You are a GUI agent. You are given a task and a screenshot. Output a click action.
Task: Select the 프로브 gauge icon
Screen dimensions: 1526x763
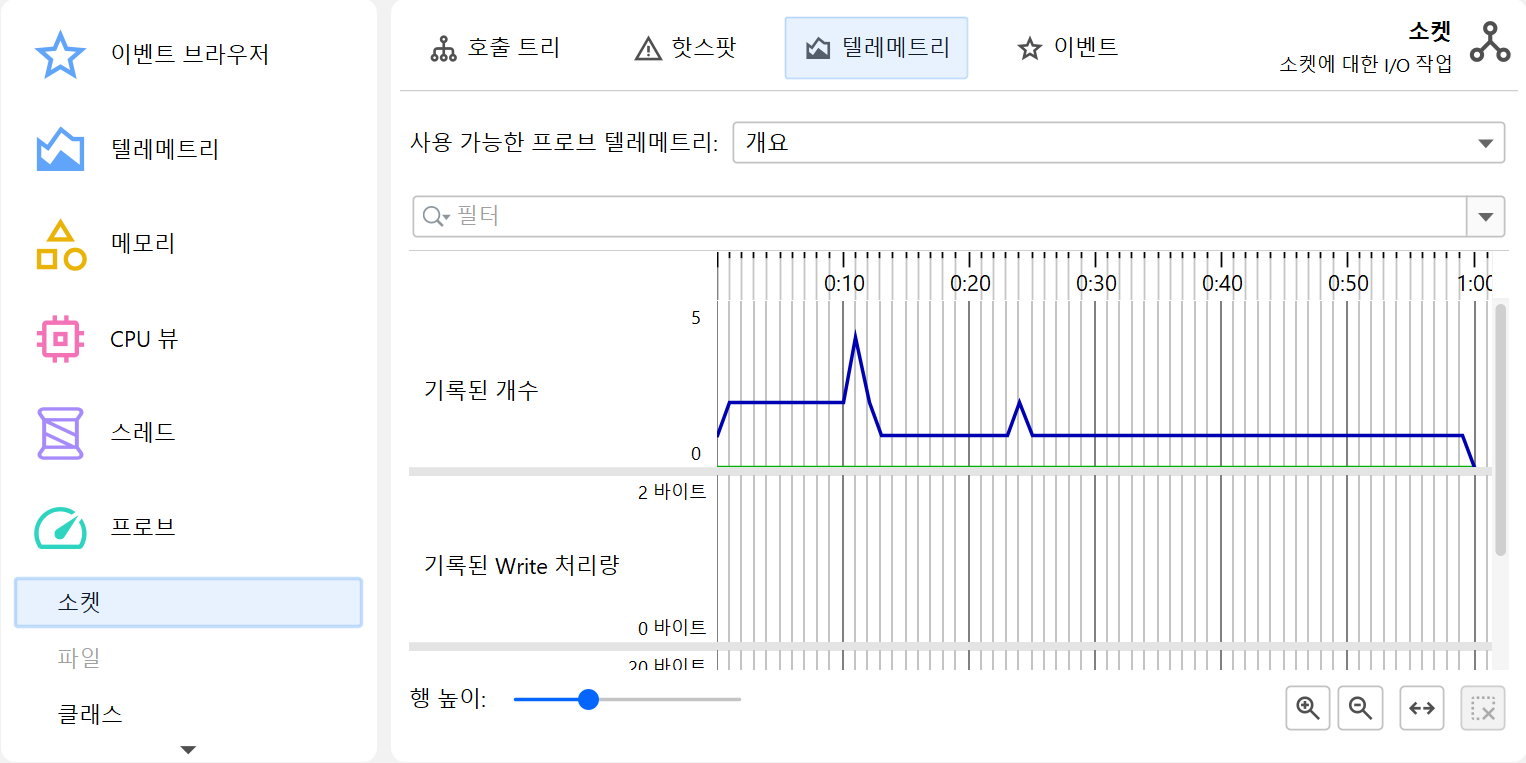[x=60, y=528]
